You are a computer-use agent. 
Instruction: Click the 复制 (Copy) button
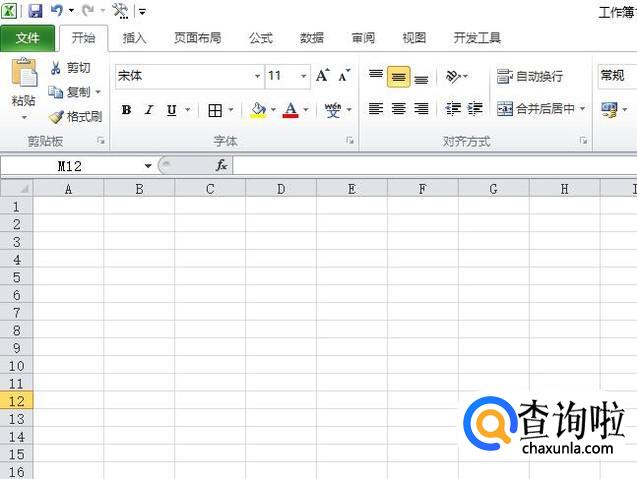pos(69,92)
